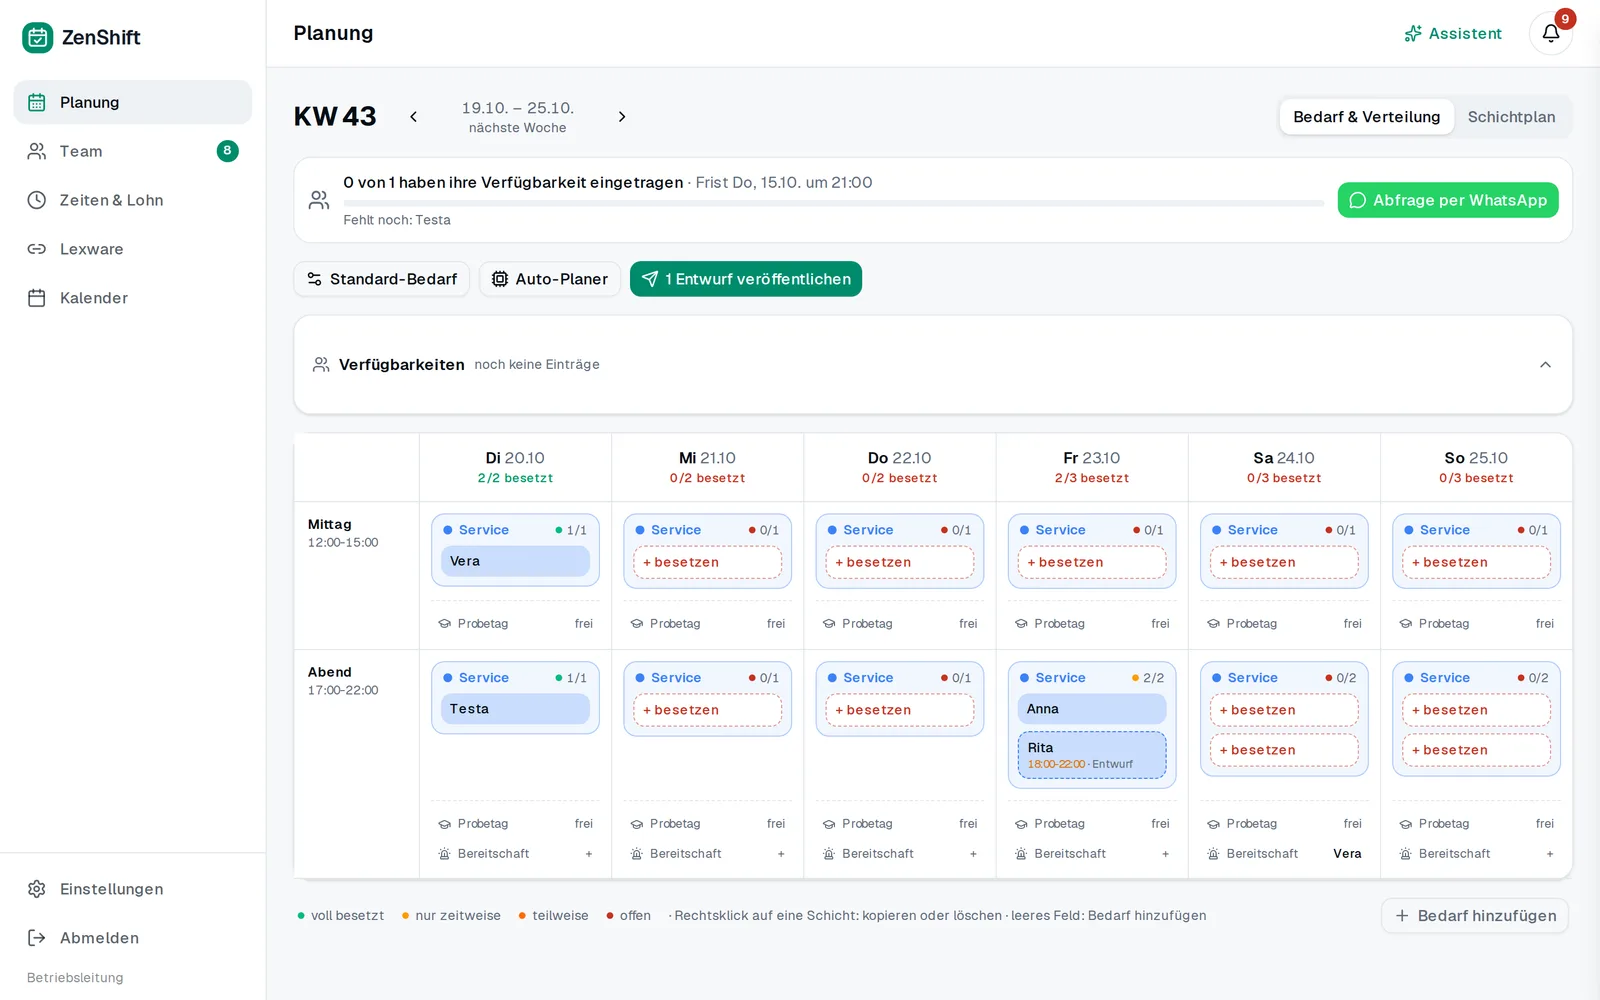Open the notifications bell
The image size is (1600, 1000).
coord(1550,33)
